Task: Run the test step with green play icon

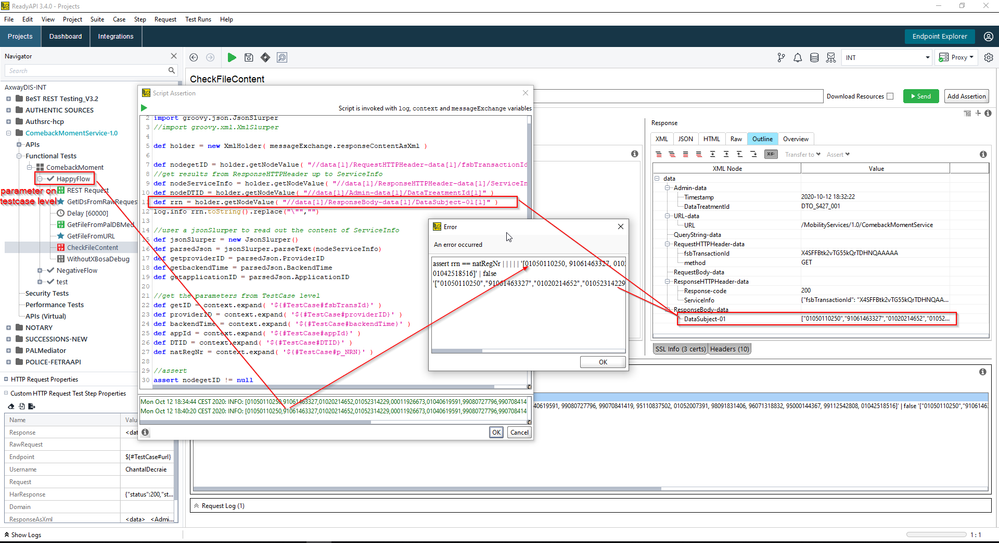Action: point(232,58)
